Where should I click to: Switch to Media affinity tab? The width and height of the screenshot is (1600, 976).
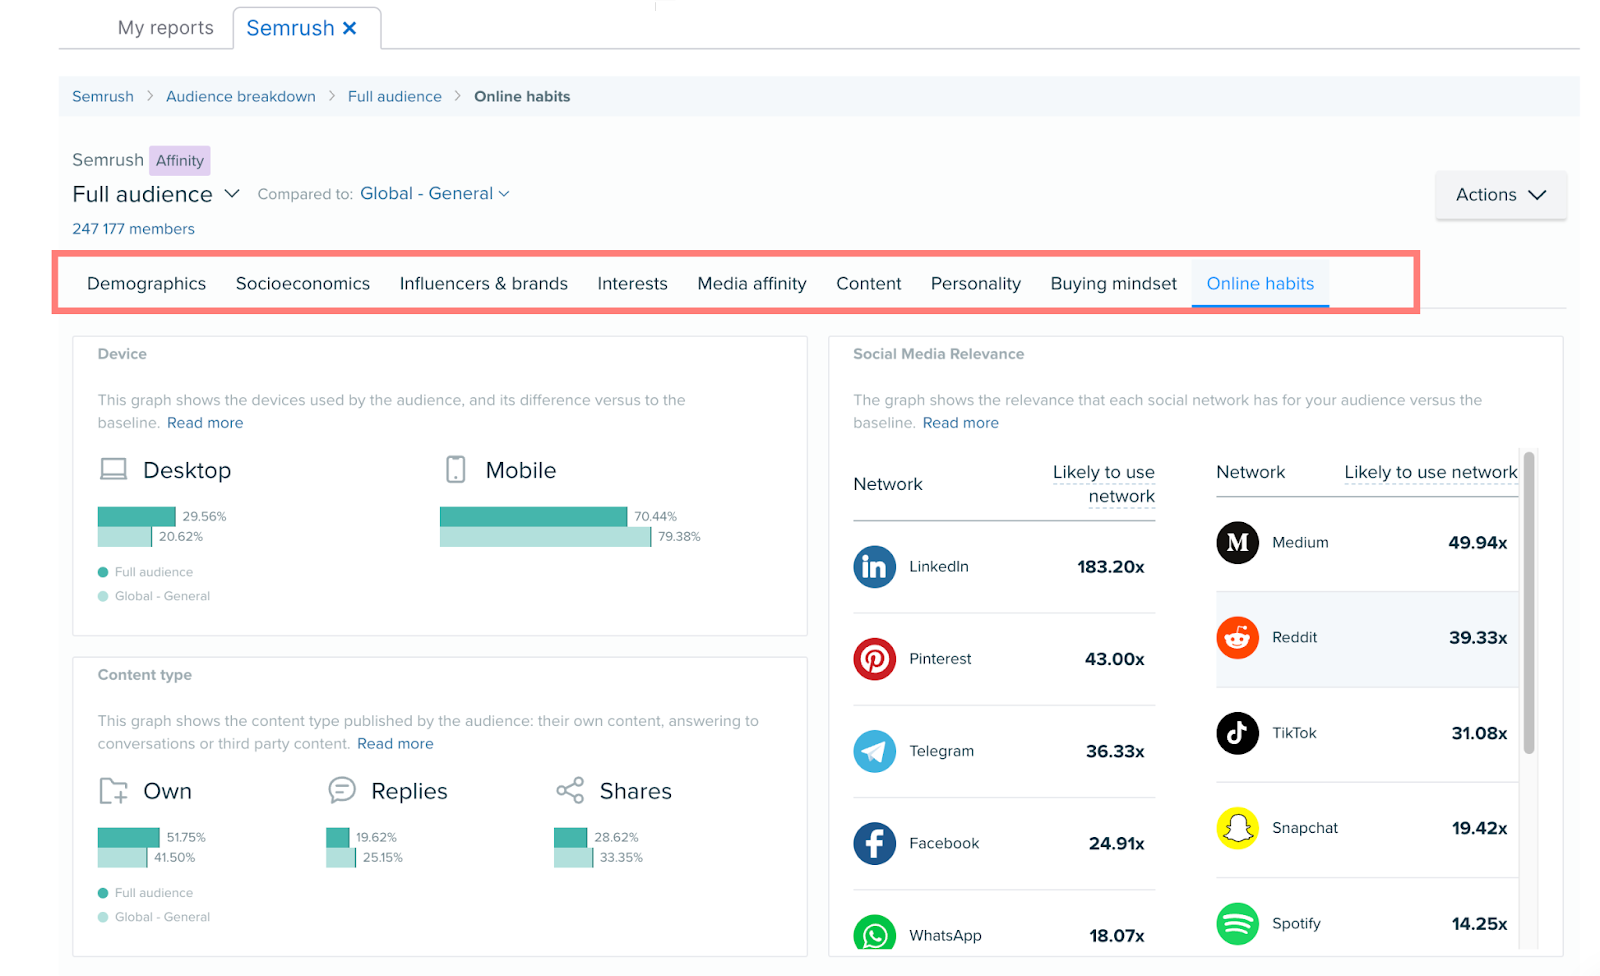752,284
